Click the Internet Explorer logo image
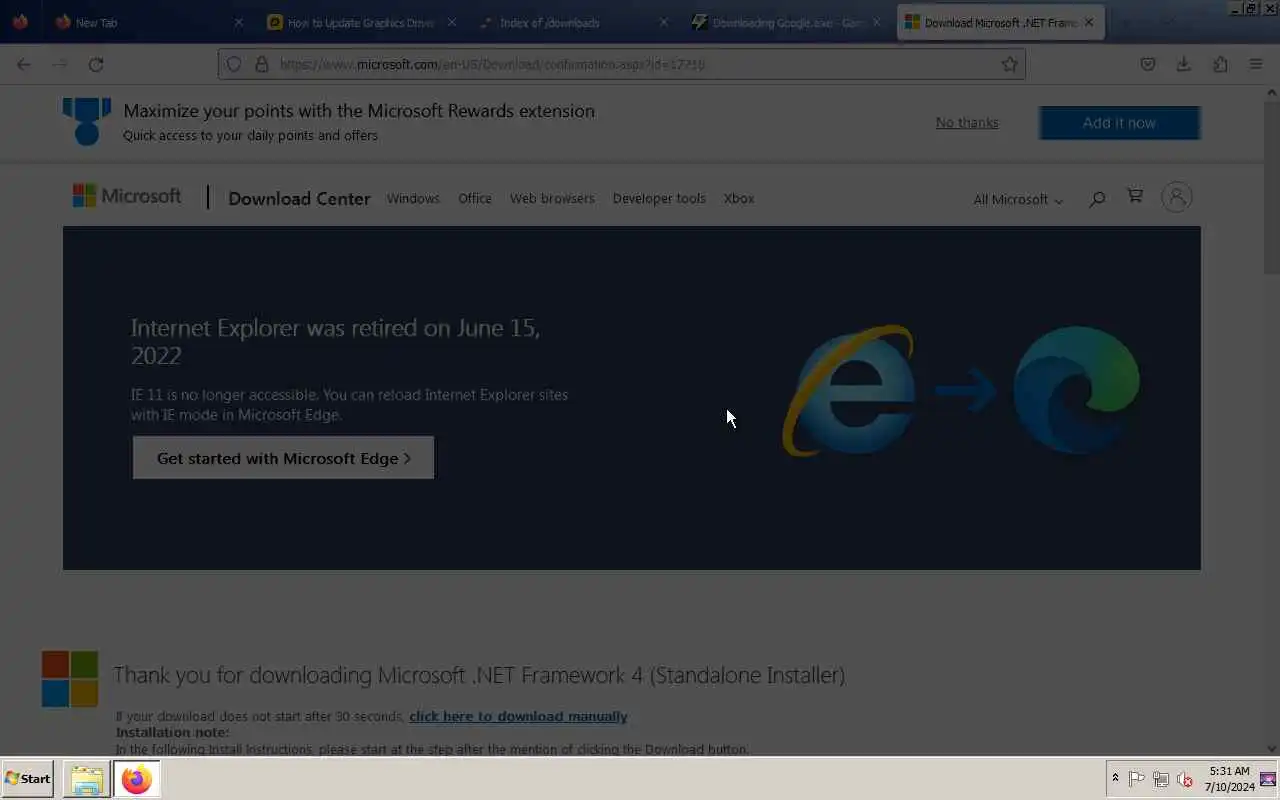 pos(849,391)
